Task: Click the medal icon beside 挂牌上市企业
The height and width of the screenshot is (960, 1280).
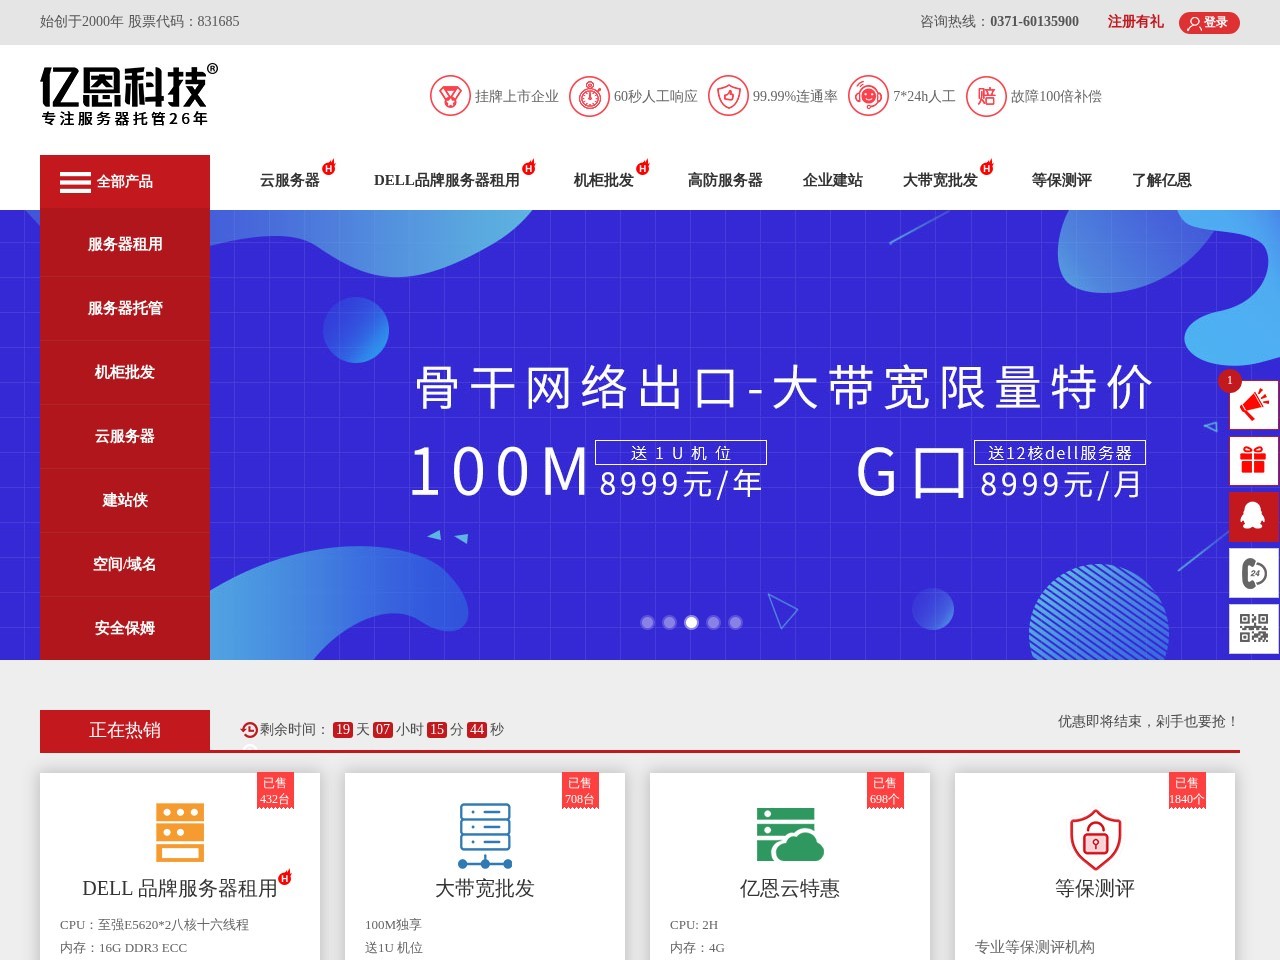Action: [x=450, y=96]
